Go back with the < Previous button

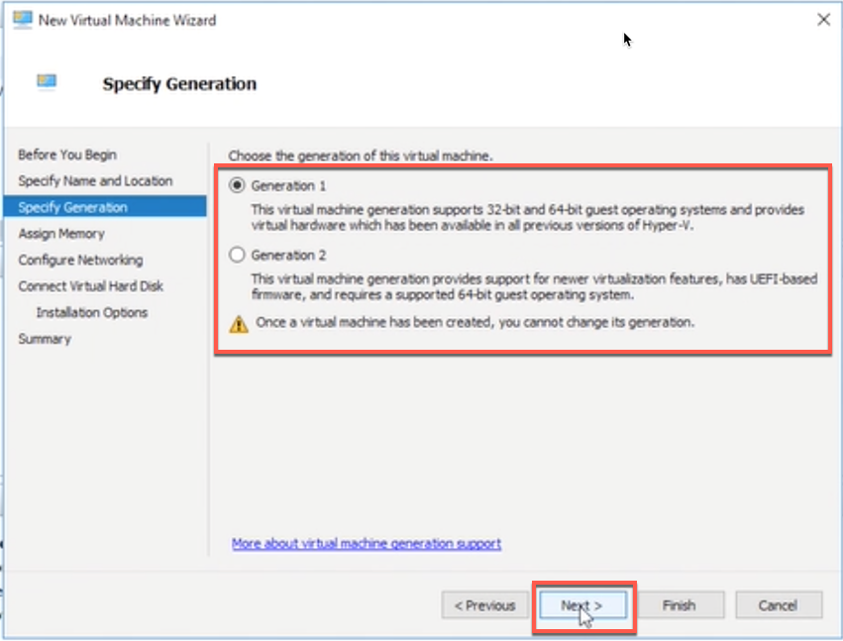click(485, 606)
